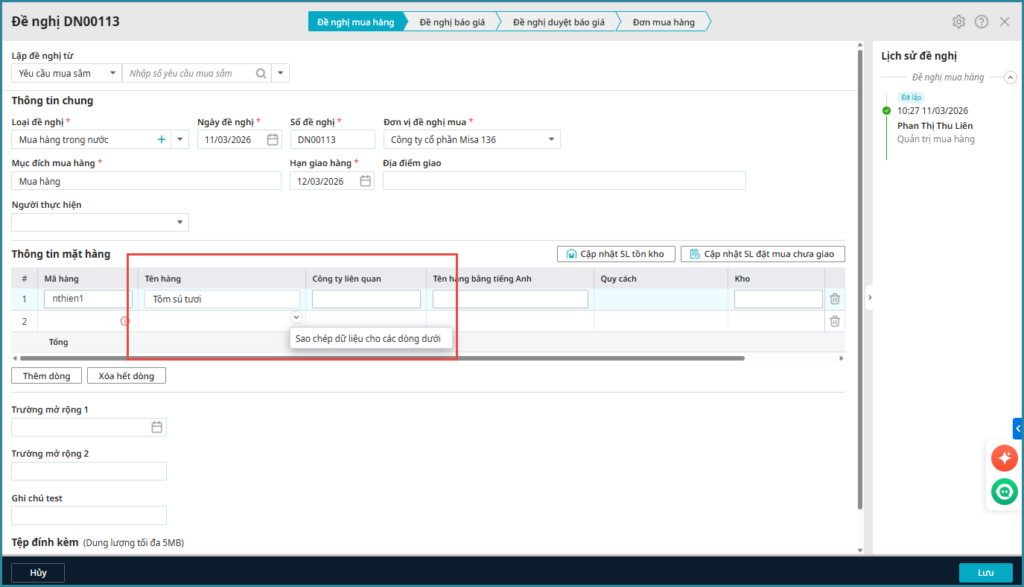
Task: Open the green chat support icon
Action: click(x=1003, y=492)
